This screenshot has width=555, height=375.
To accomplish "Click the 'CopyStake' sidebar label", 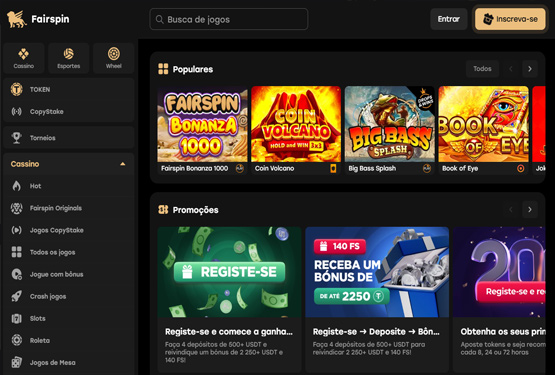I will coord(47,112).
